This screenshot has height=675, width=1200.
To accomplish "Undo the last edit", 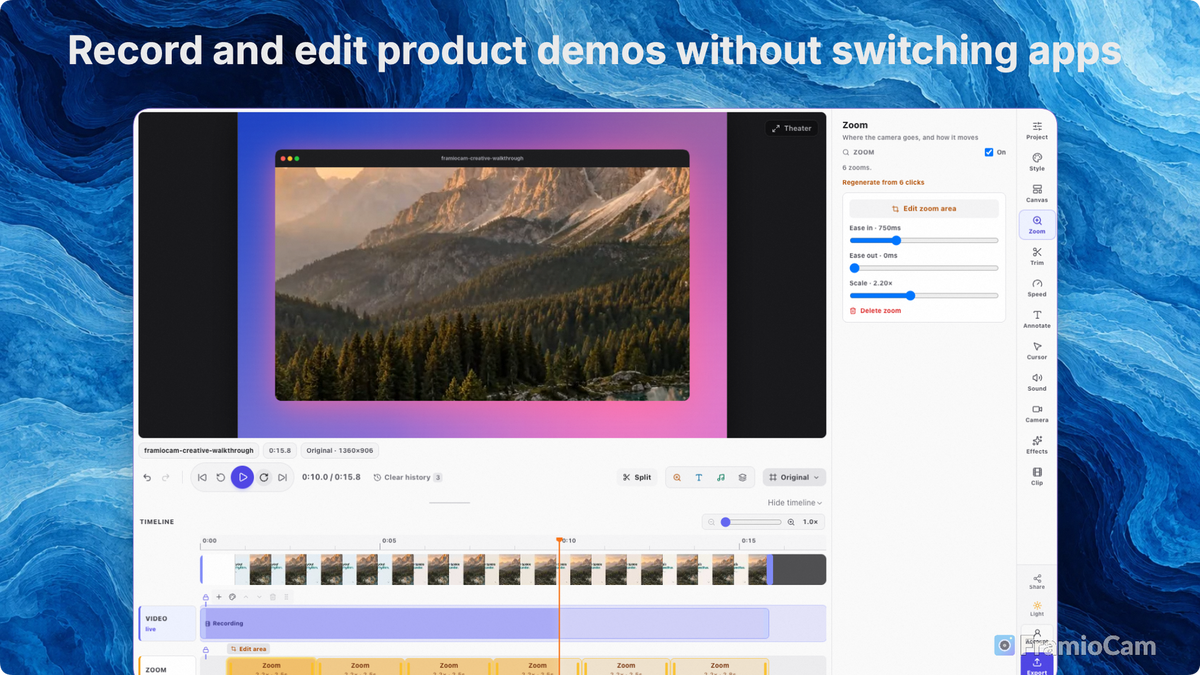I will coord(147,477).
